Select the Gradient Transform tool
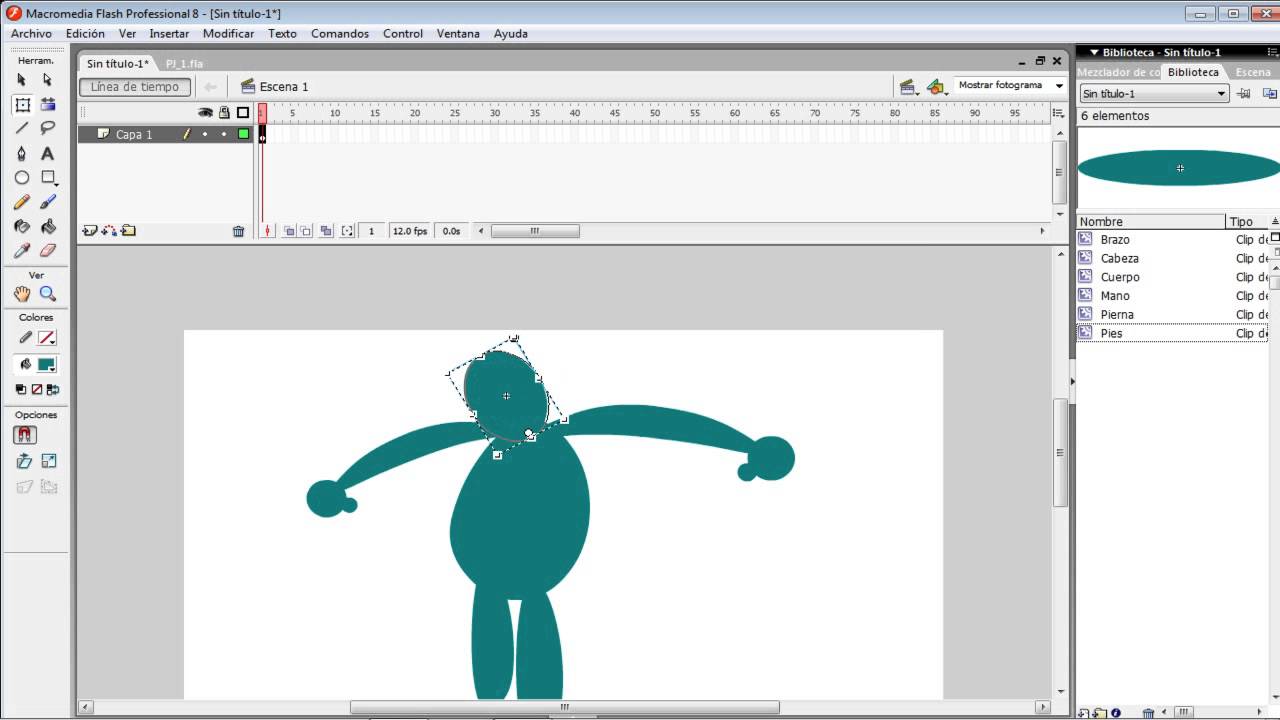 point(47,104)
